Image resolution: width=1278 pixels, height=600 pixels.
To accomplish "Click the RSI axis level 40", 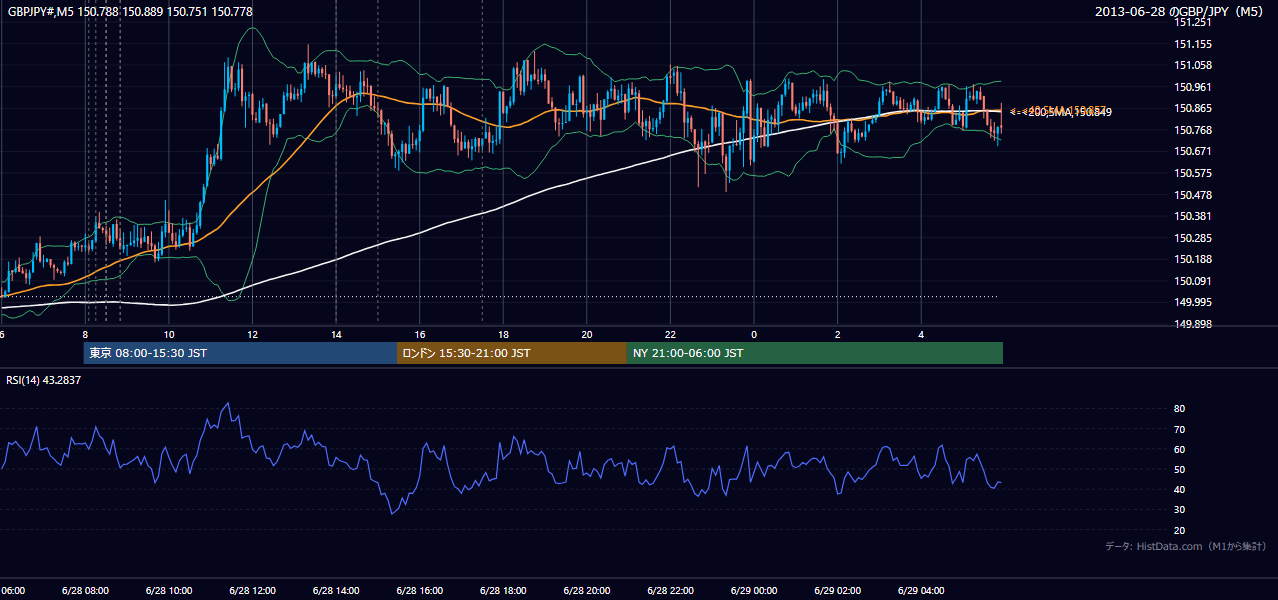I will [x=1180, y=490].
